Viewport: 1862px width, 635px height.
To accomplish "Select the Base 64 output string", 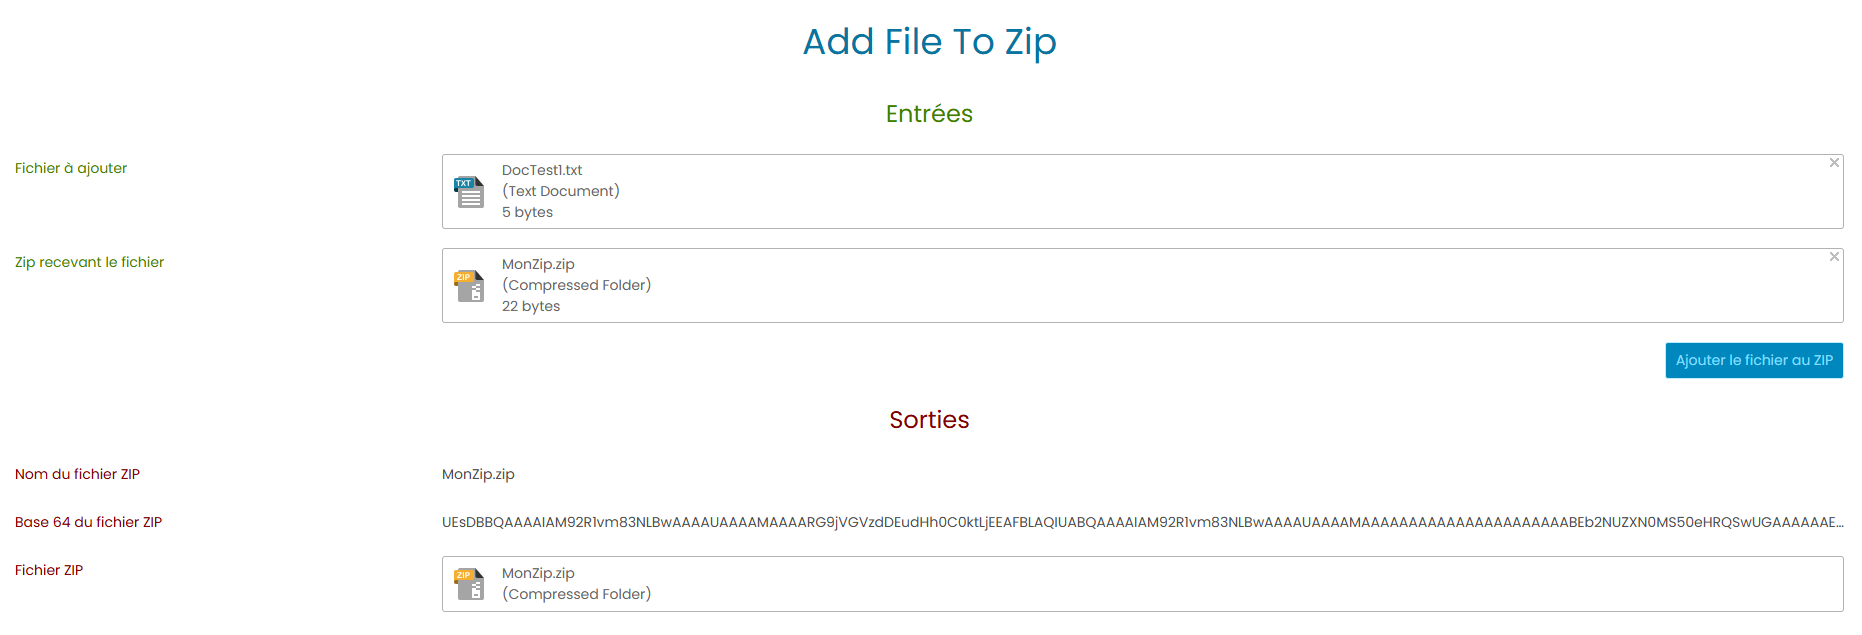I will click(x=1142, y=522).
